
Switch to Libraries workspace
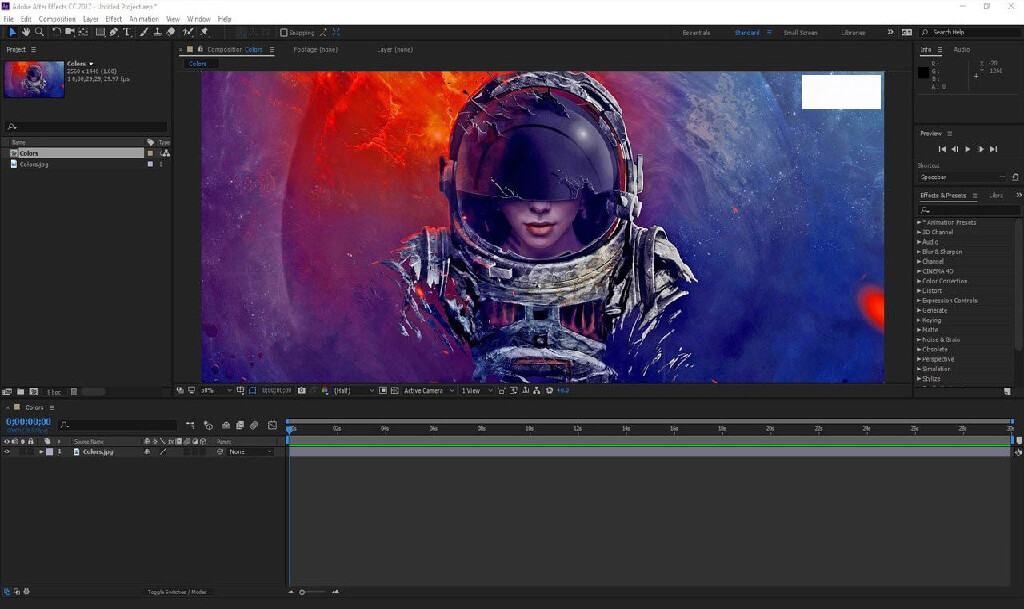853,32
